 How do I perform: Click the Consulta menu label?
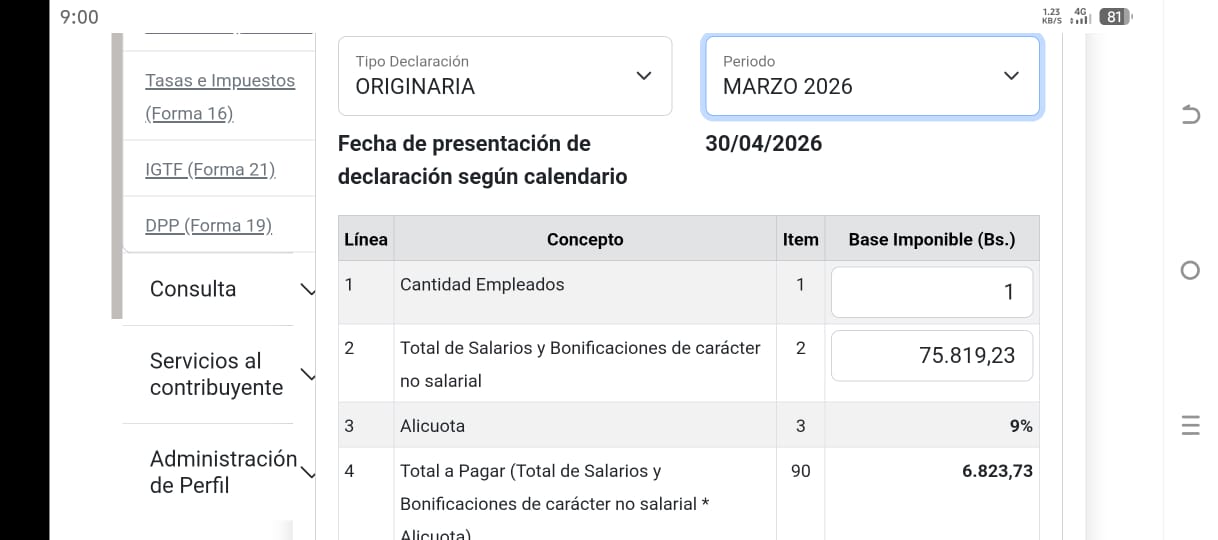click(193, 289)
